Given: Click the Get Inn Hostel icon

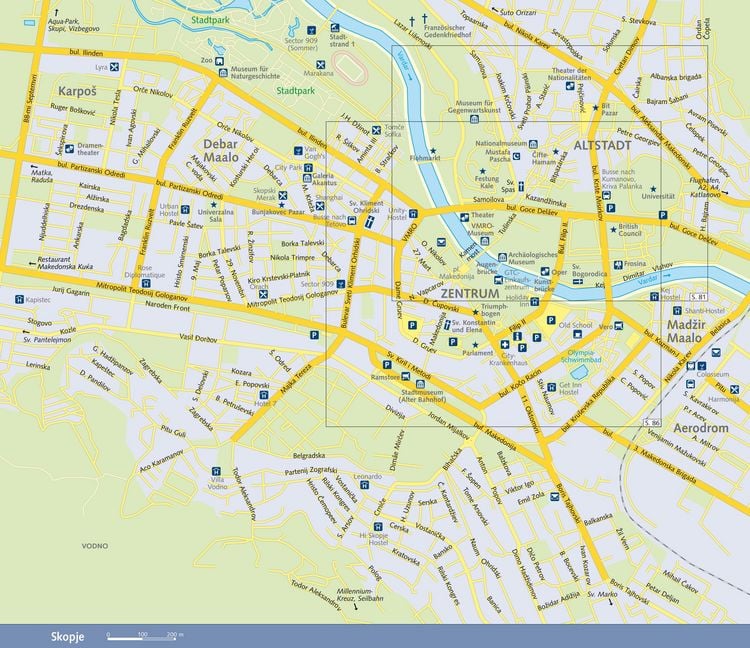Looking at the screenshot, I should pos(551,386).
